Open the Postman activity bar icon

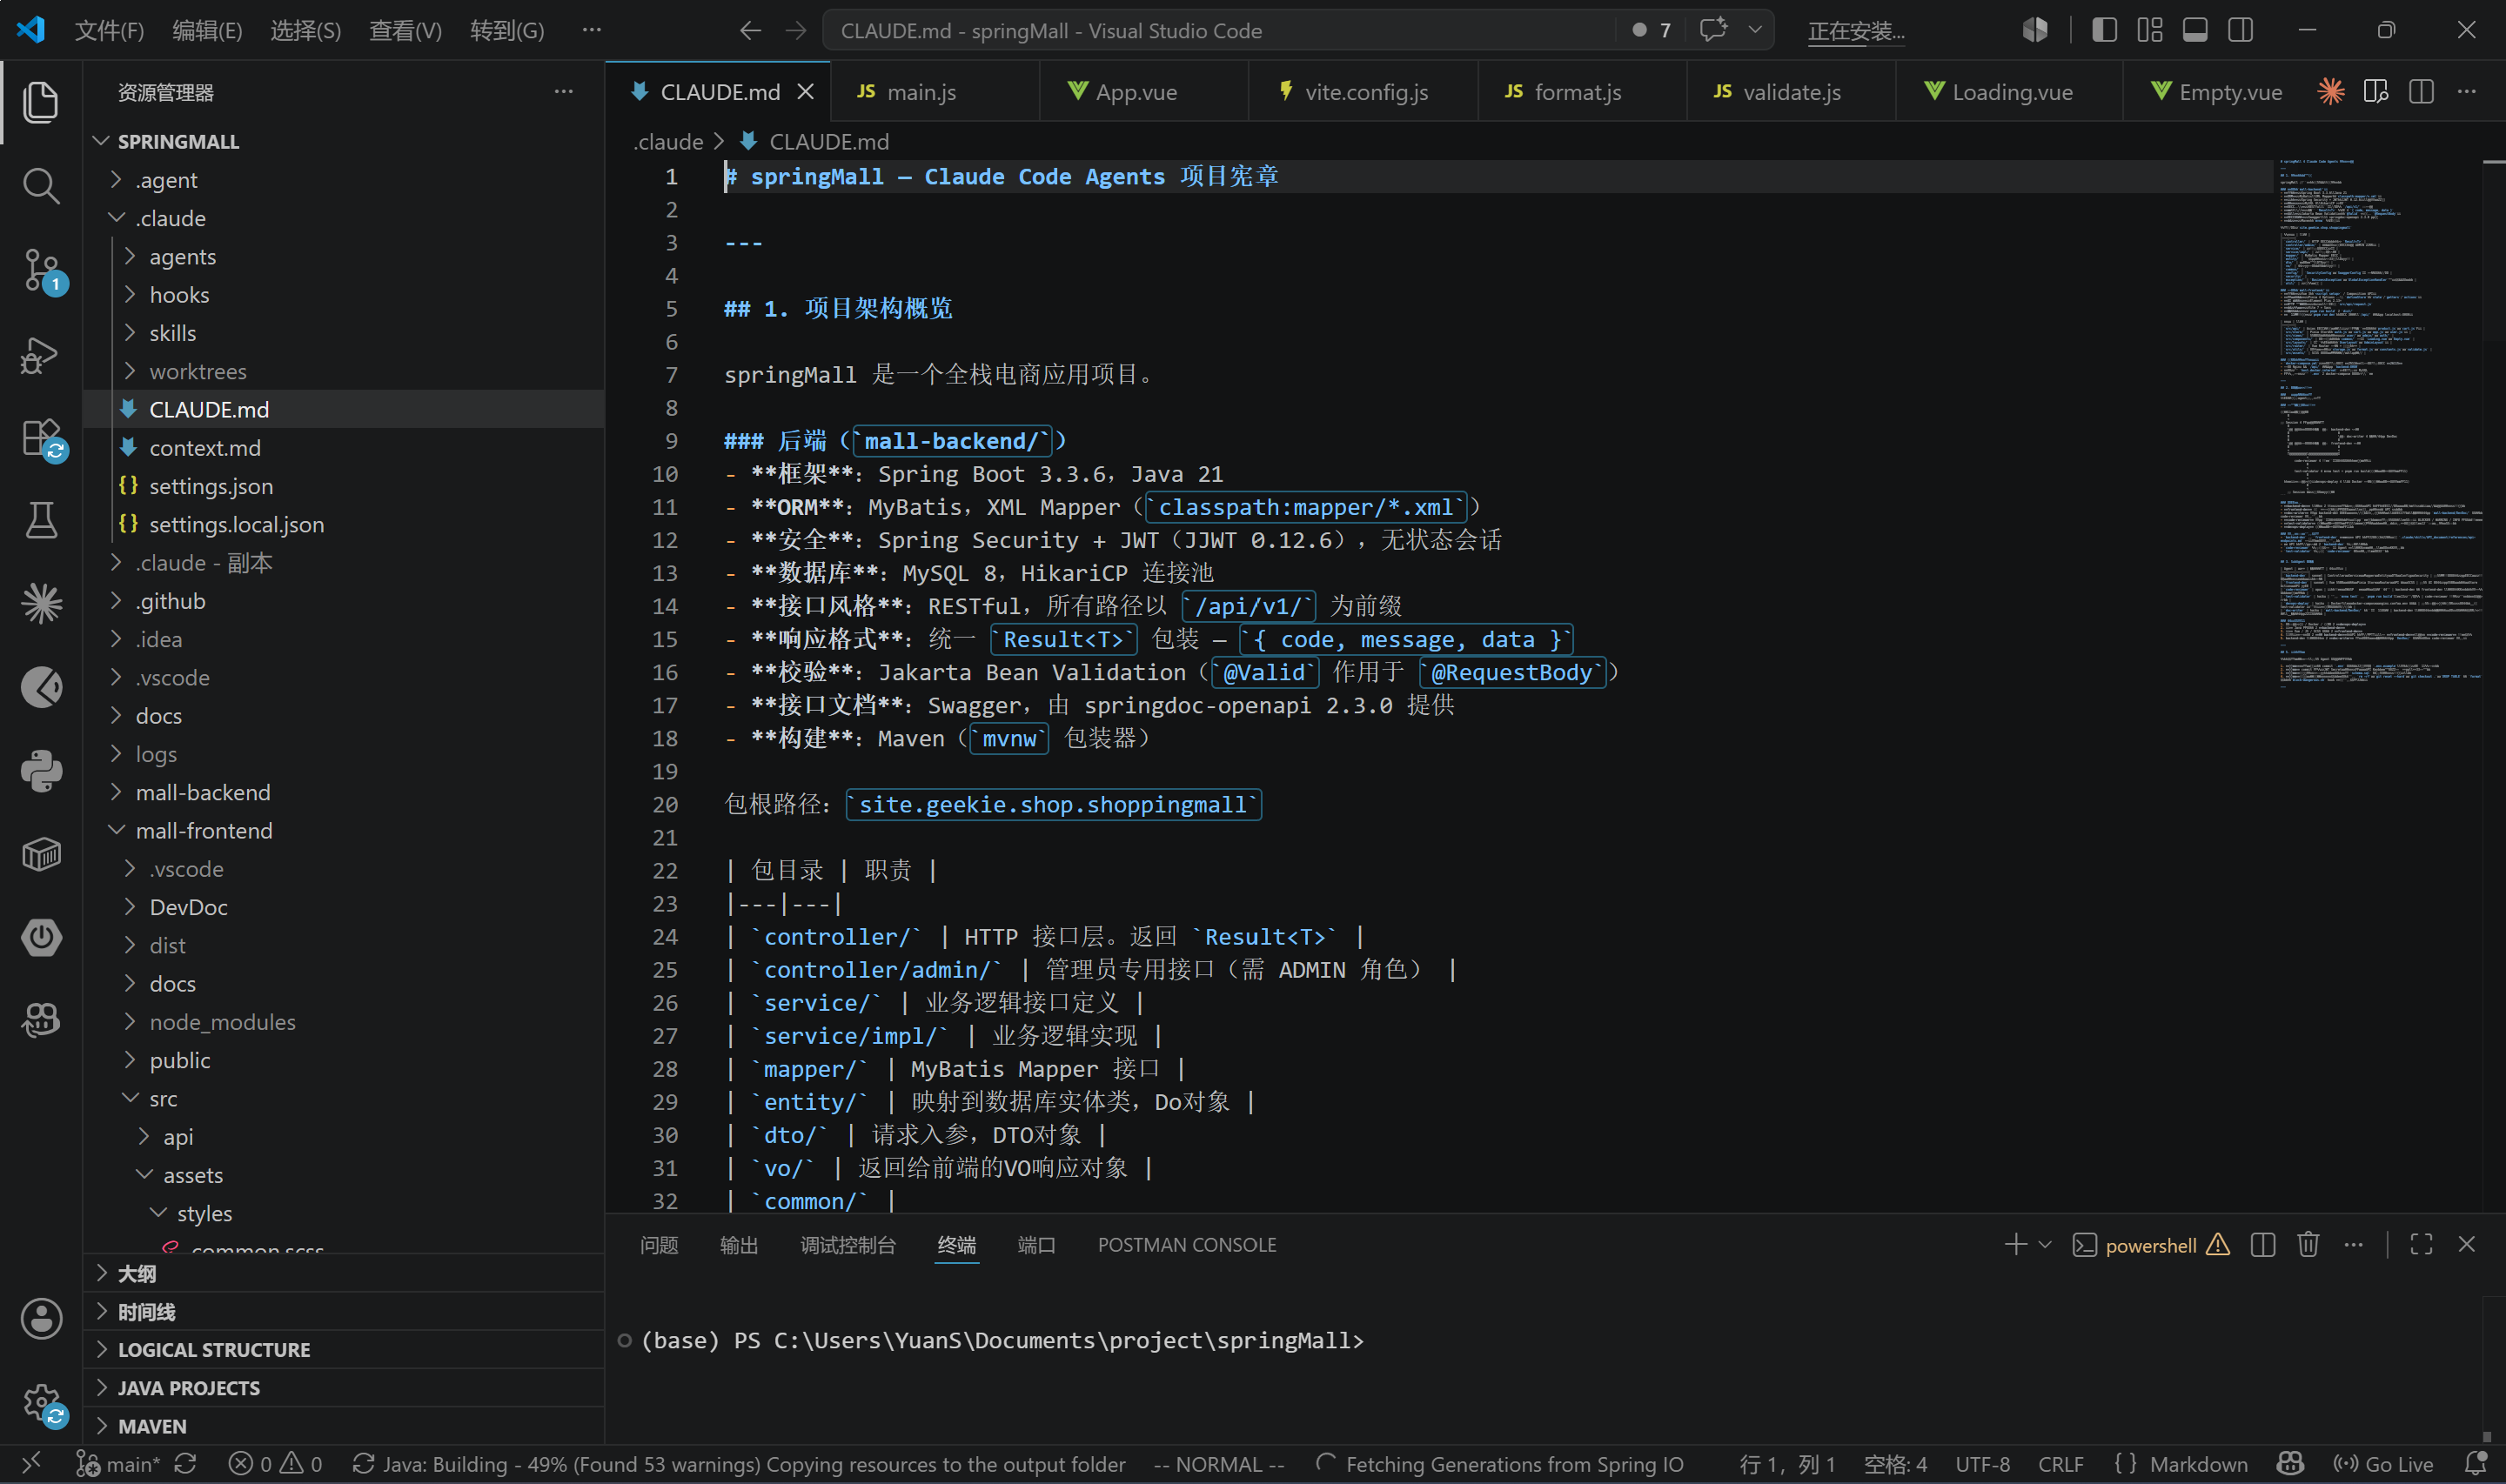pyautogui.click(x=41, y=687)
